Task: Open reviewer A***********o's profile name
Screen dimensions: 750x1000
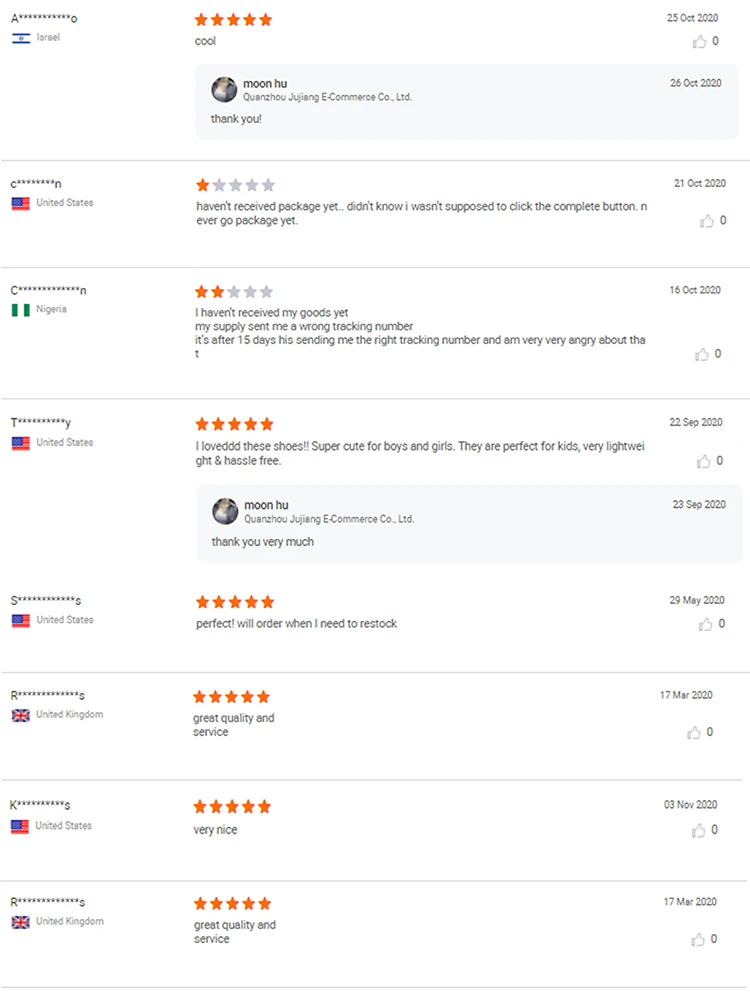Action: pos(45,19)
